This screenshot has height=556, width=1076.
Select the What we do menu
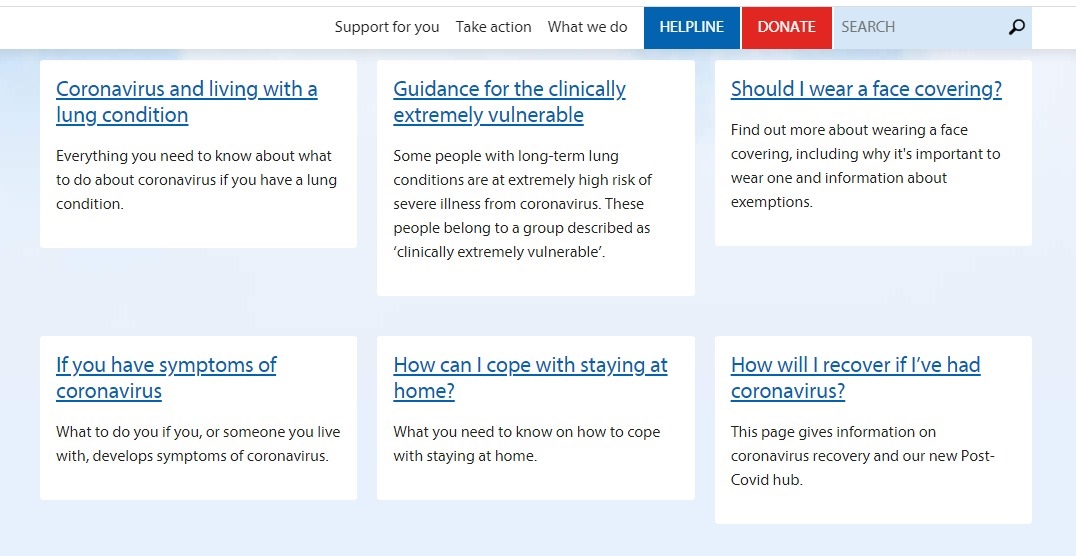[587, 27]
